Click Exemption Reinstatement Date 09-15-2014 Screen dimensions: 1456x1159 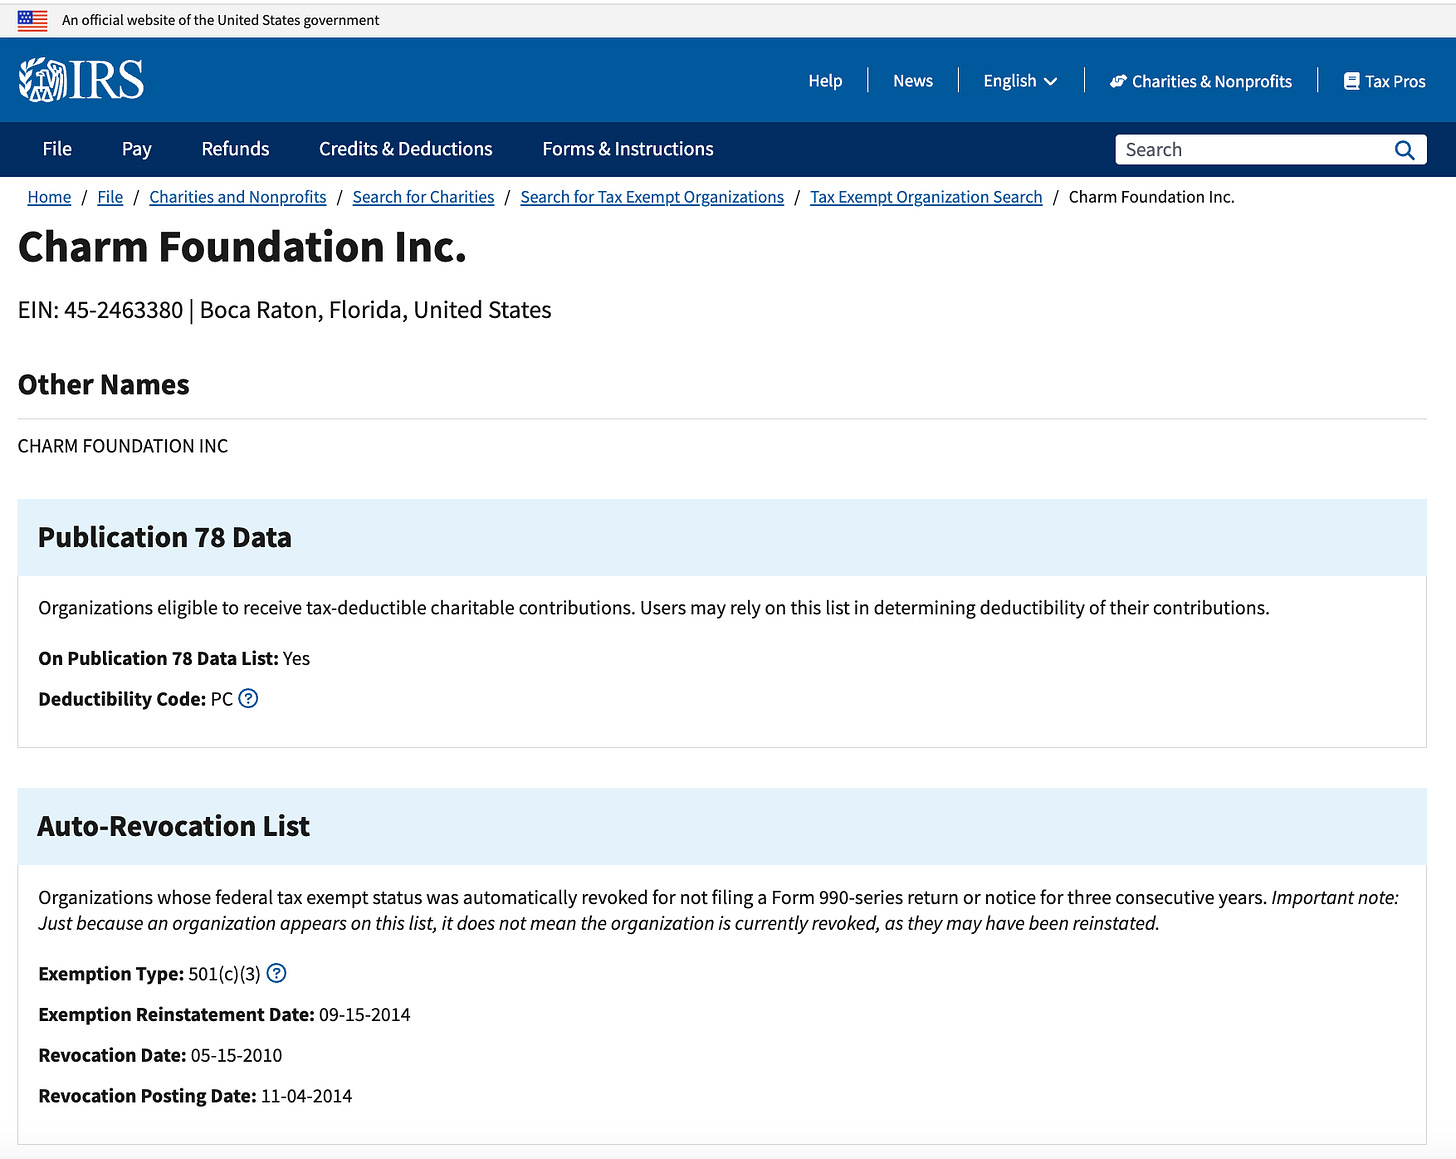224,1014
